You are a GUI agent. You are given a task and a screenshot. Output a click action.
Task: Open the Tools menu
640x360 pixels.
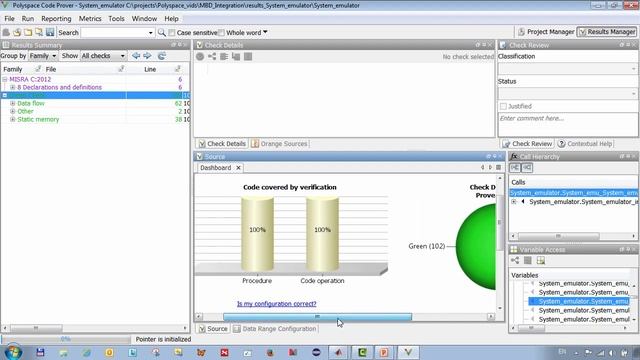116,19
